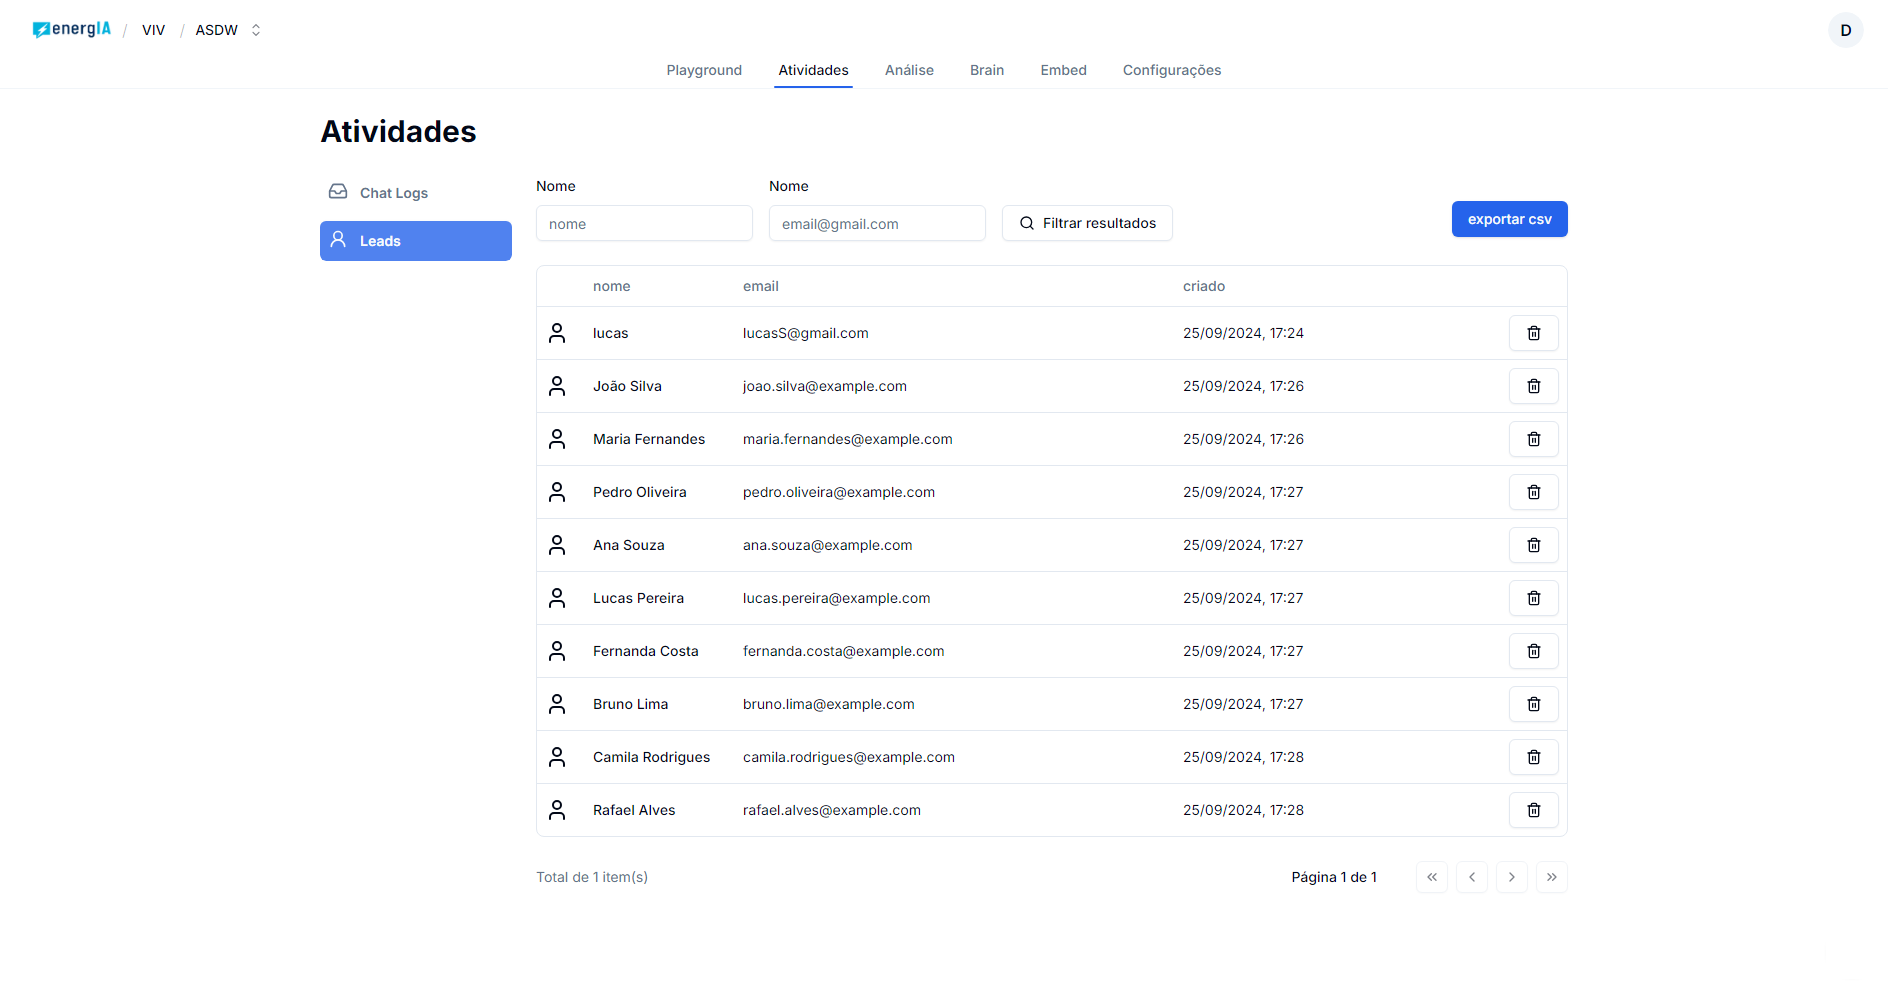Delete the Rafael Alves lead
This screenshot has width=1888, height=985.
coord(1533,810)
